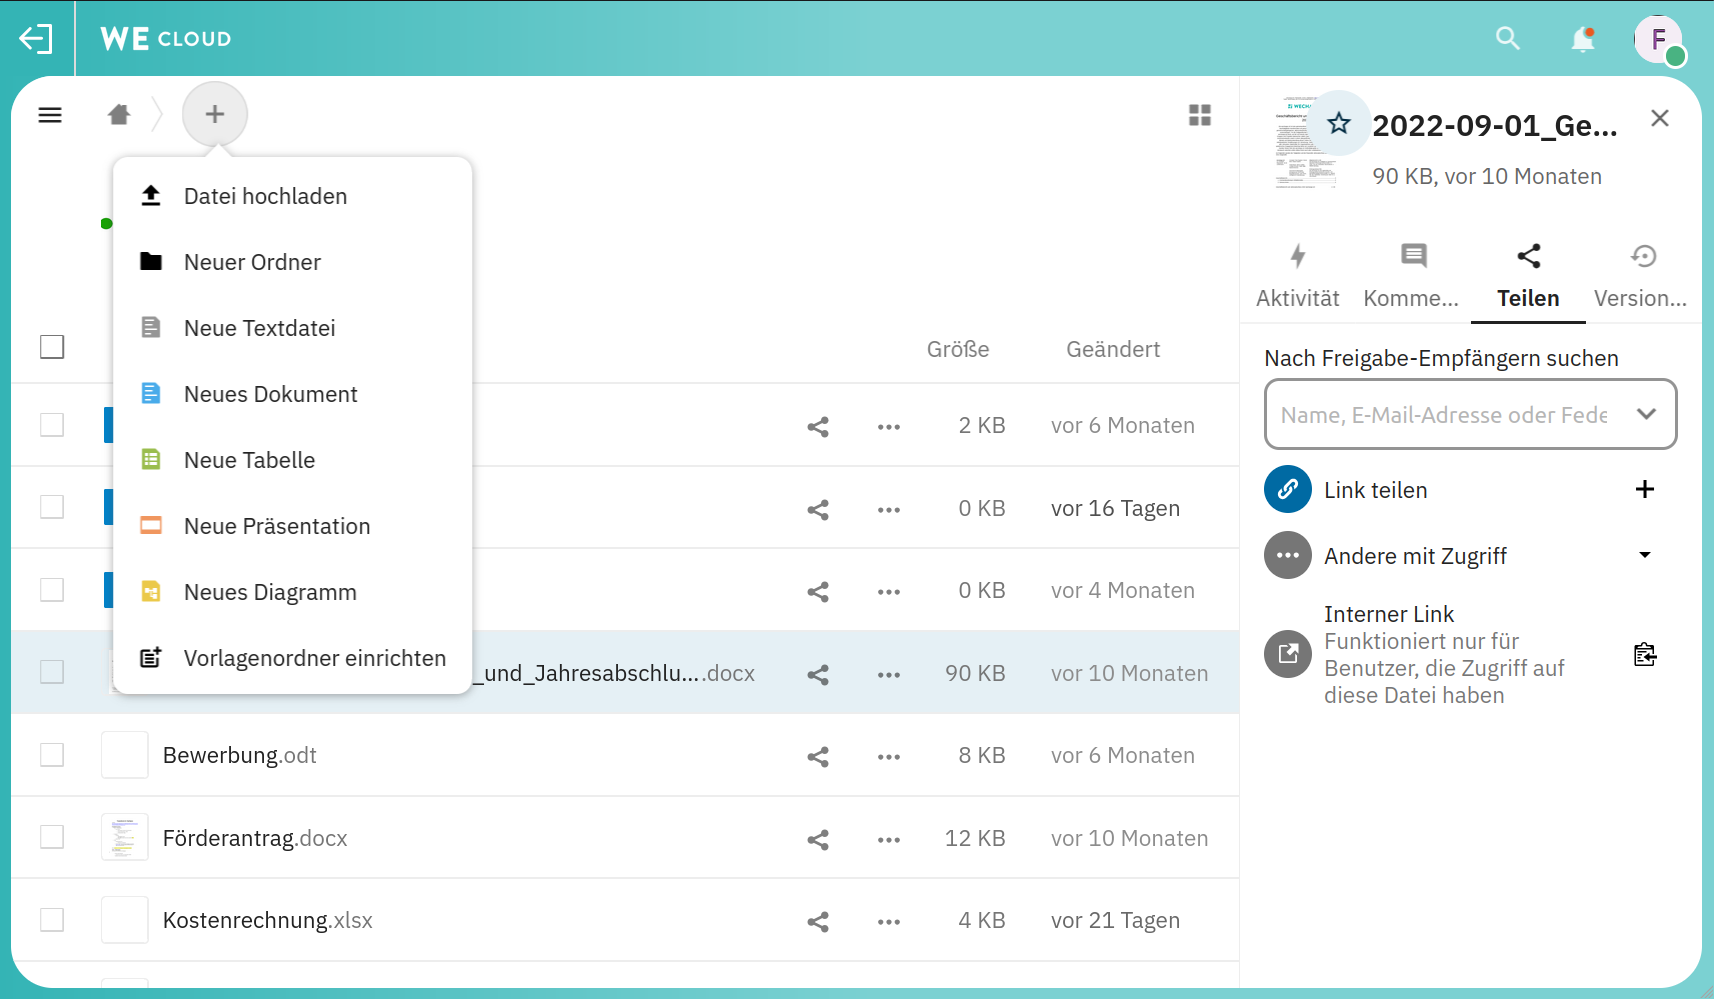
Task: Expand Andere mit Zugriff list
Action: click(1645, 555)
